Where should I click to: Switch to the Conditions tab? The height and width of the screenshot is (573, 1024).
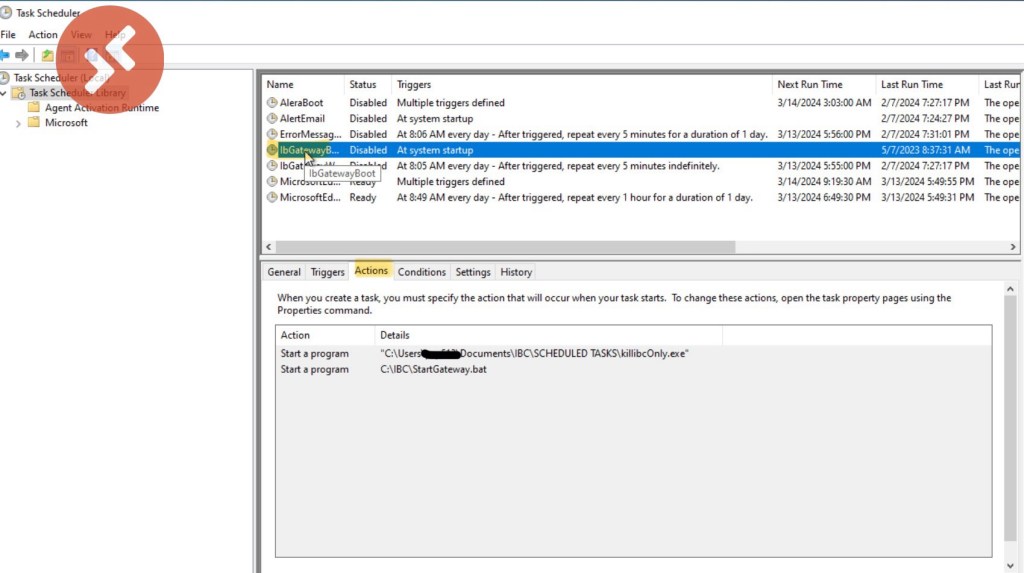pos(421,272)
